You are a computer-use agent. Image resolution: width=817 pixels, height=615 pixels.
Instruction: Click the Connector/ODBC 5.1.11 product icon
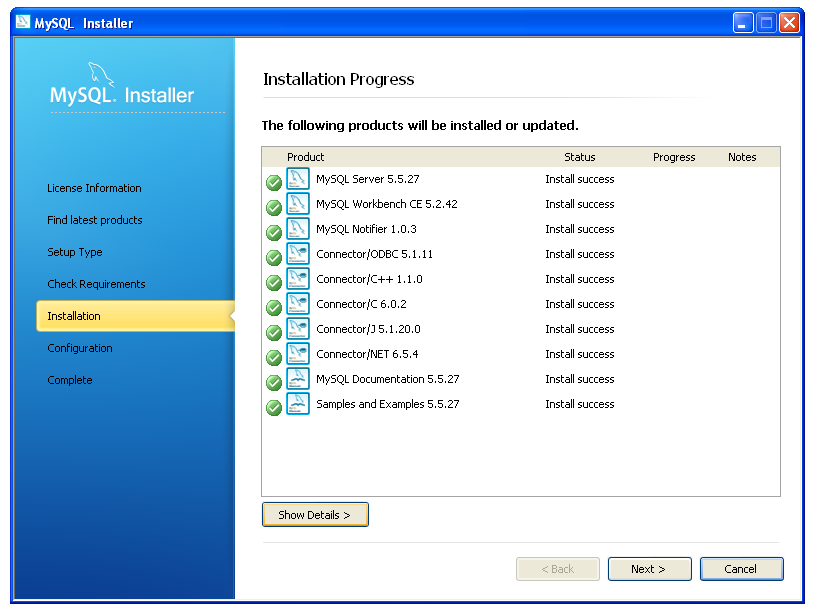tap(298, 253)
